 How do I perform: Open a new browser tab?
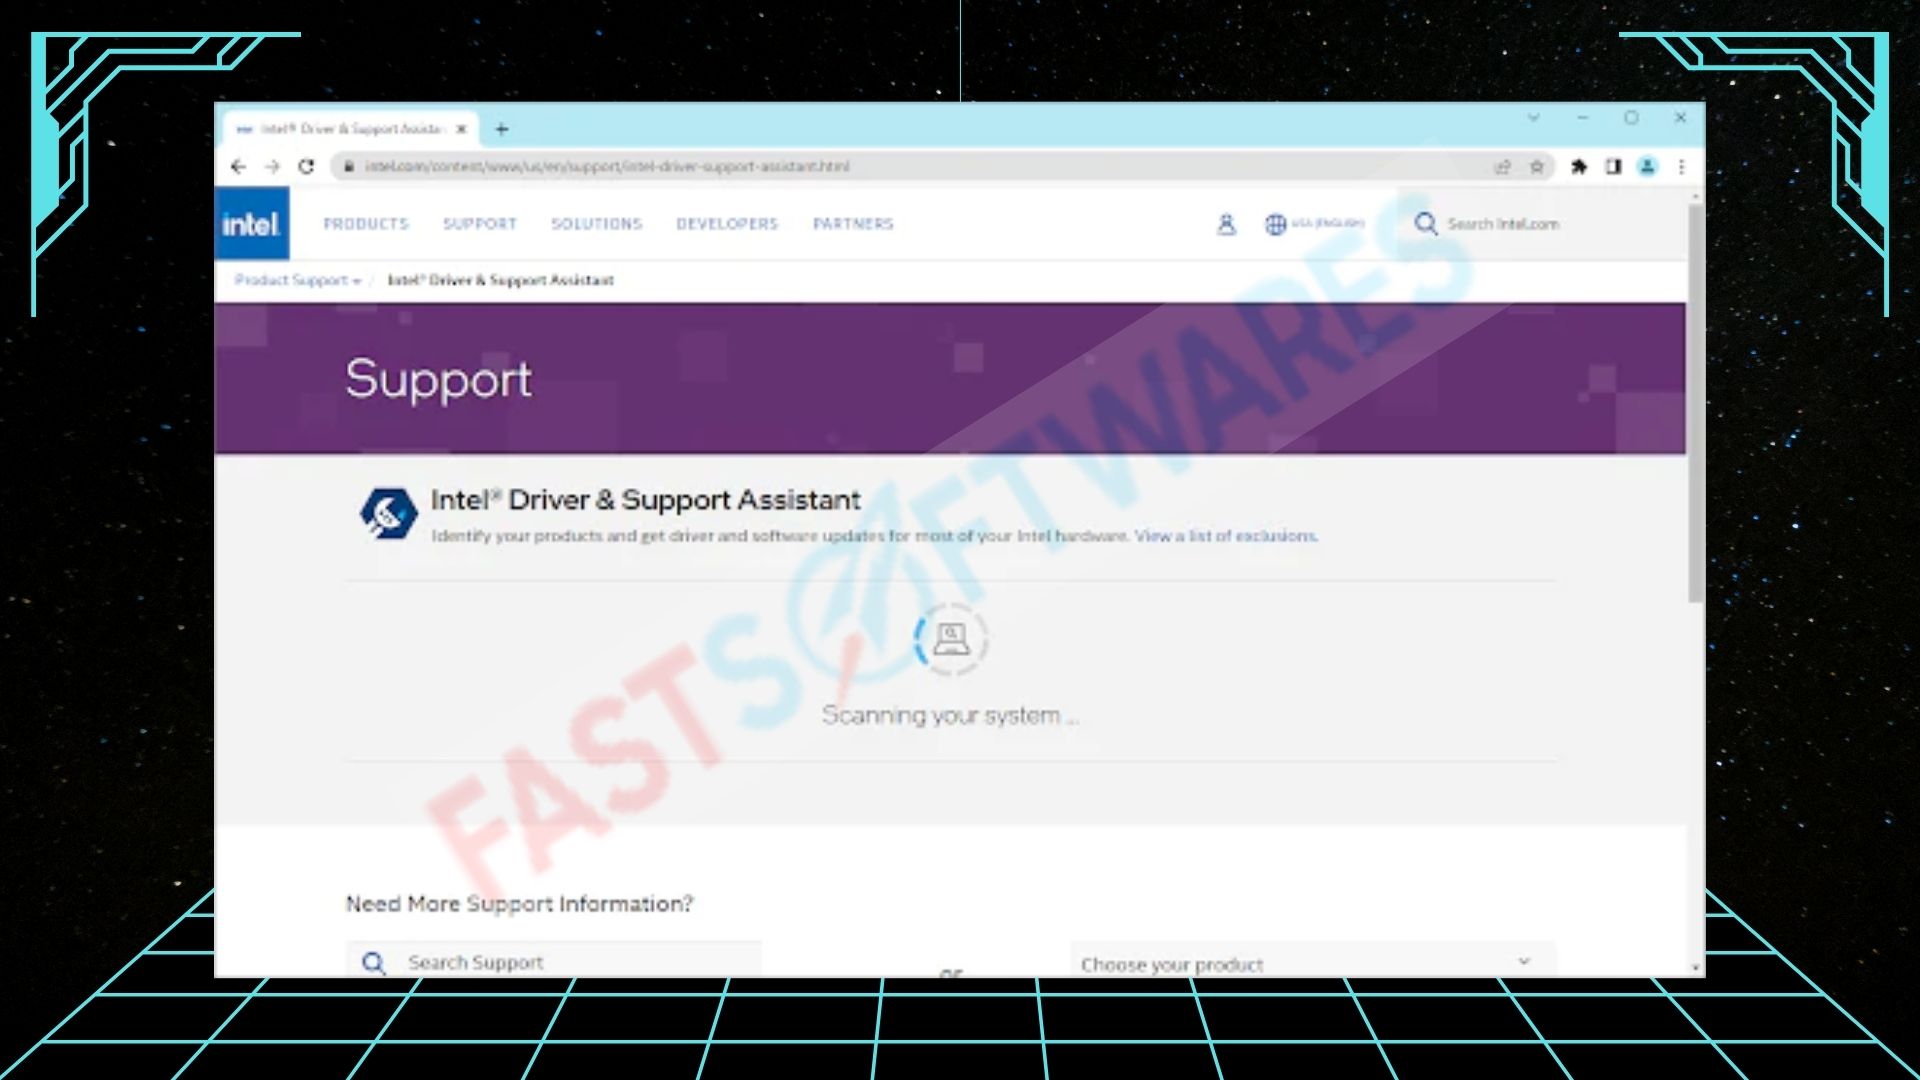[502, 129]
